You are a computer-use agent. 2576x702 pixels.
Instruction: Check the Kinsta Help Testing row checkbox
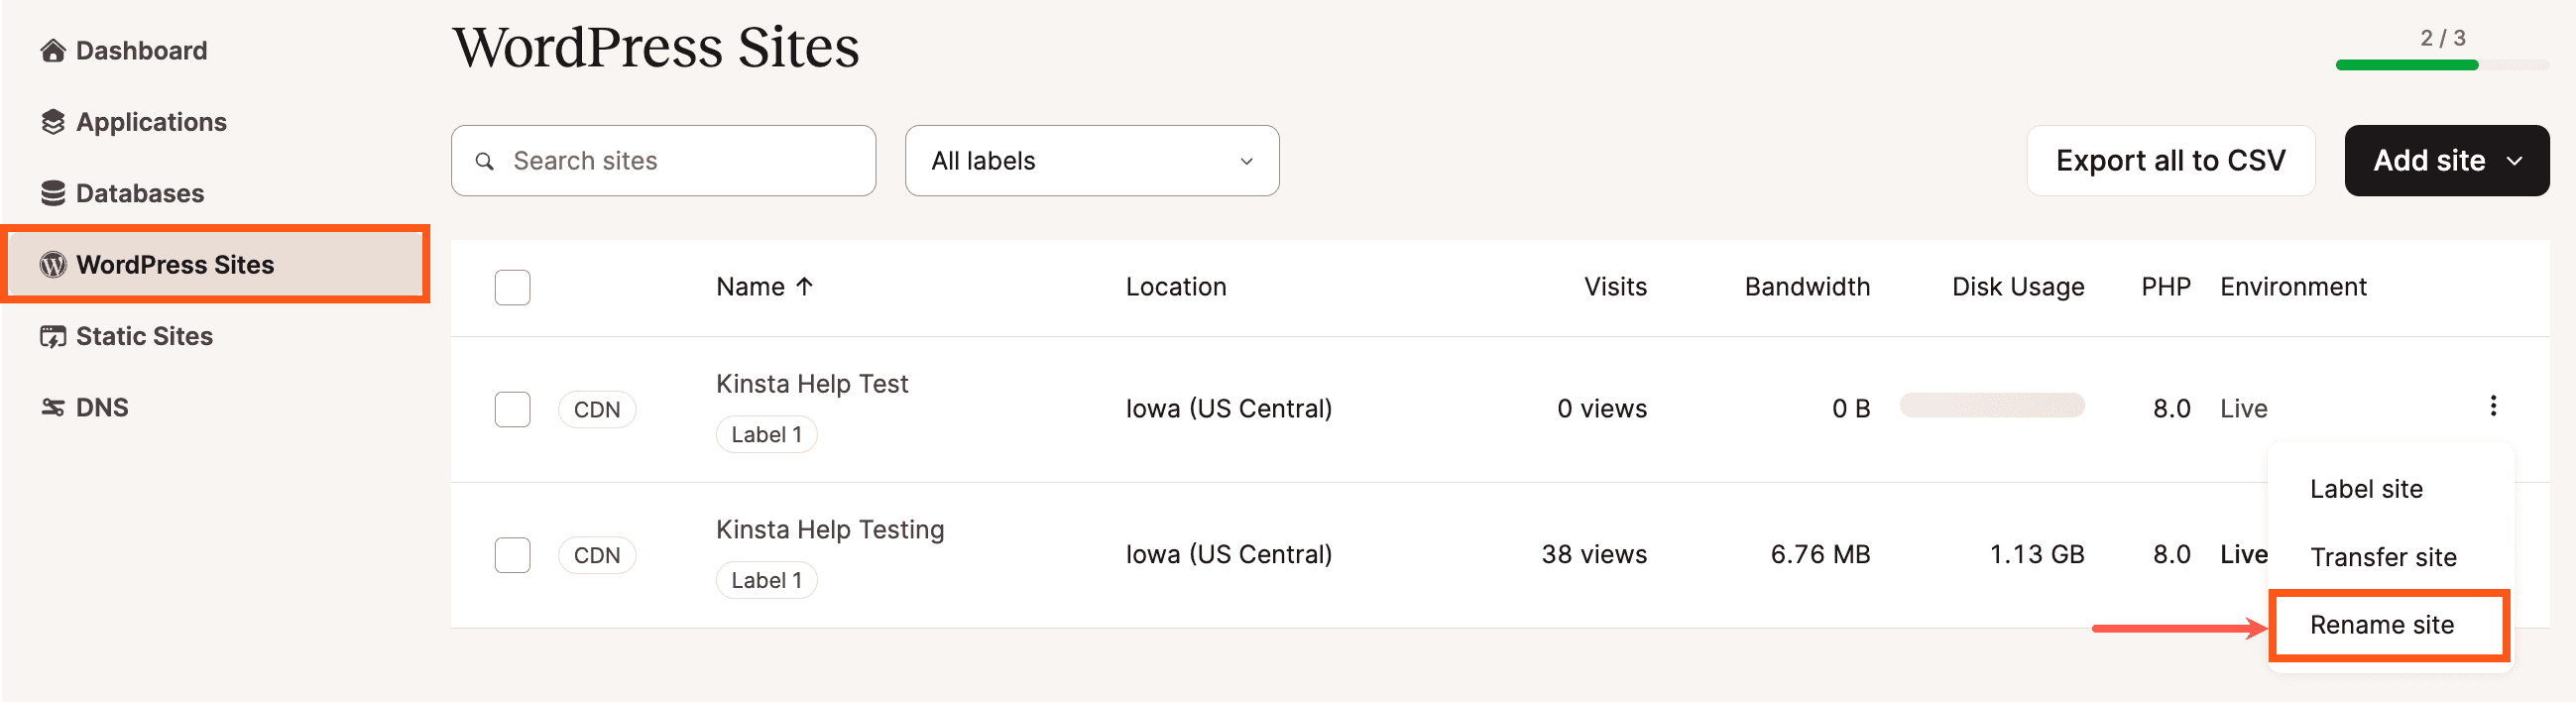(x=512, y=555)
